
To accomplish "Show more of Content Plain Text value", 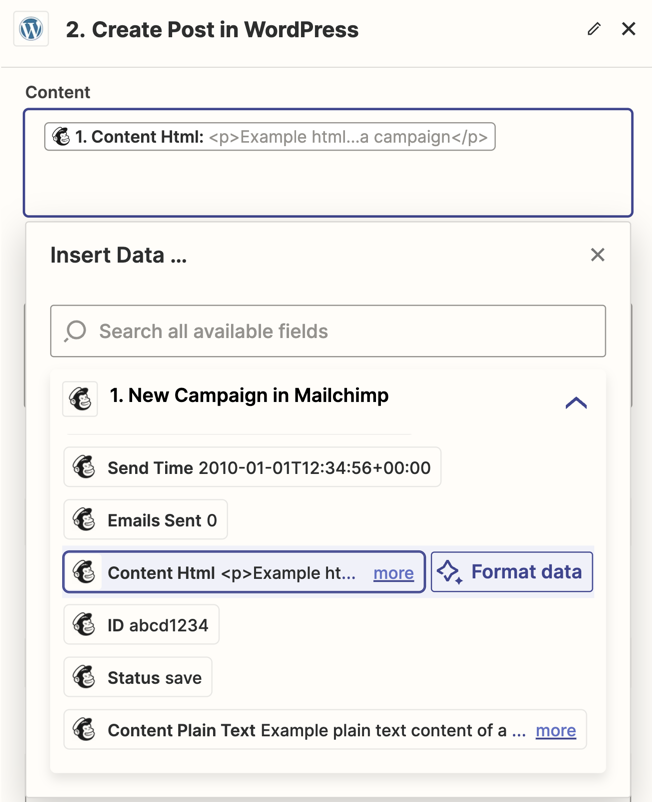I will [555, 730].
